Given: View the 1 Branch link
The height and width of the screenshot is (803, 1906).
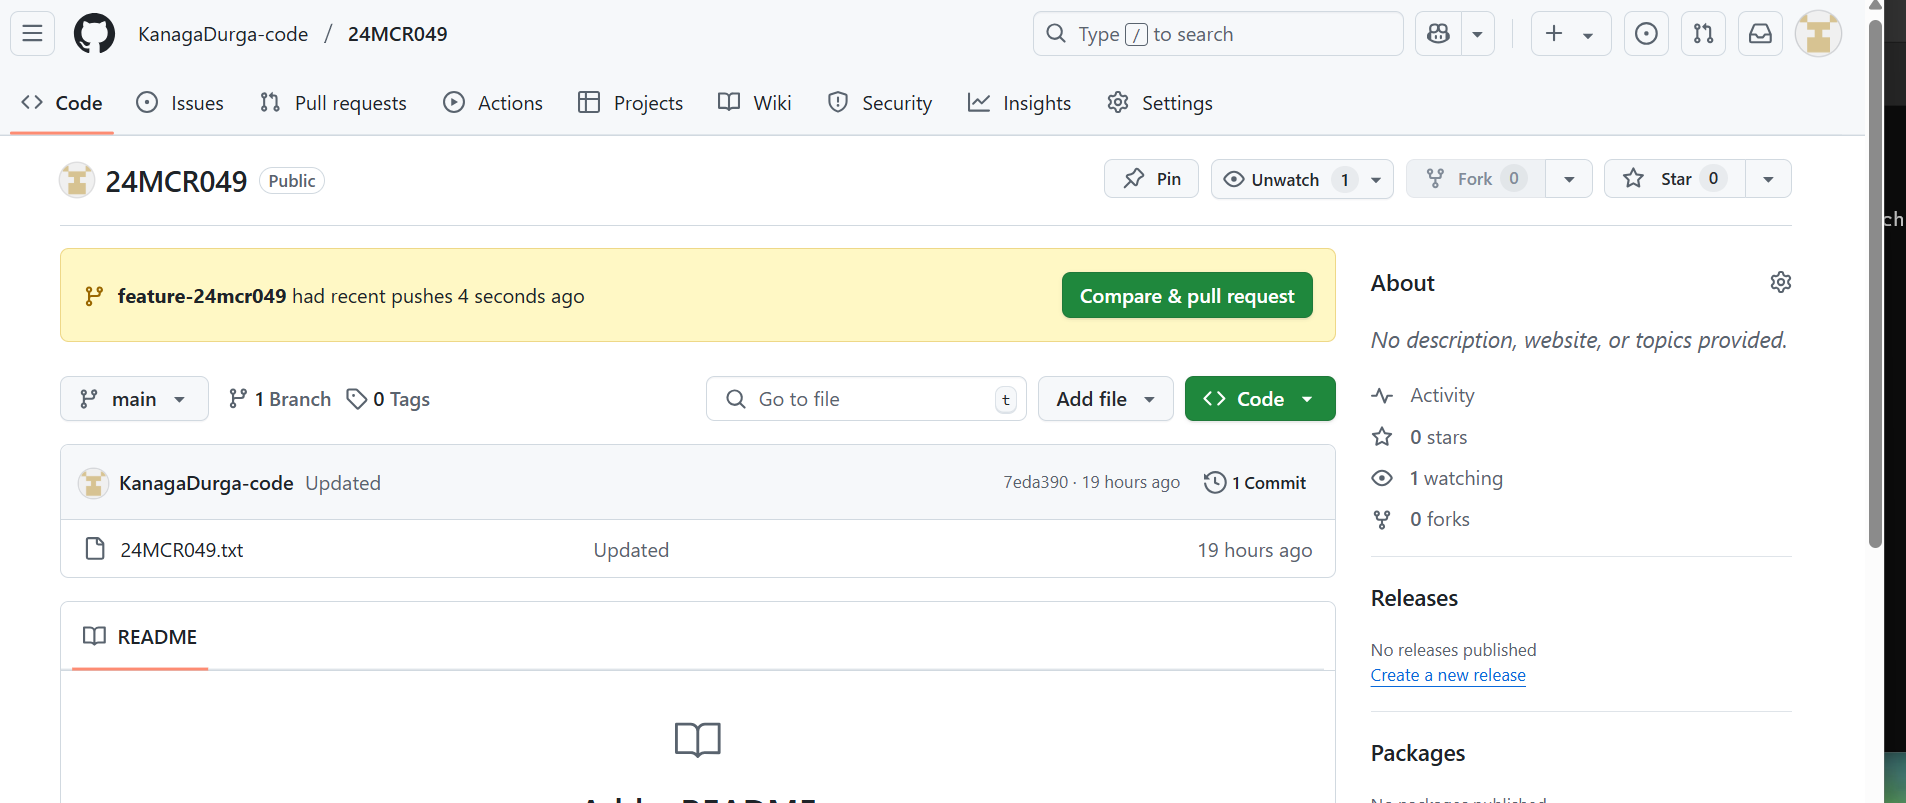Looking at the screenshot, I should [x=280, y=399].
